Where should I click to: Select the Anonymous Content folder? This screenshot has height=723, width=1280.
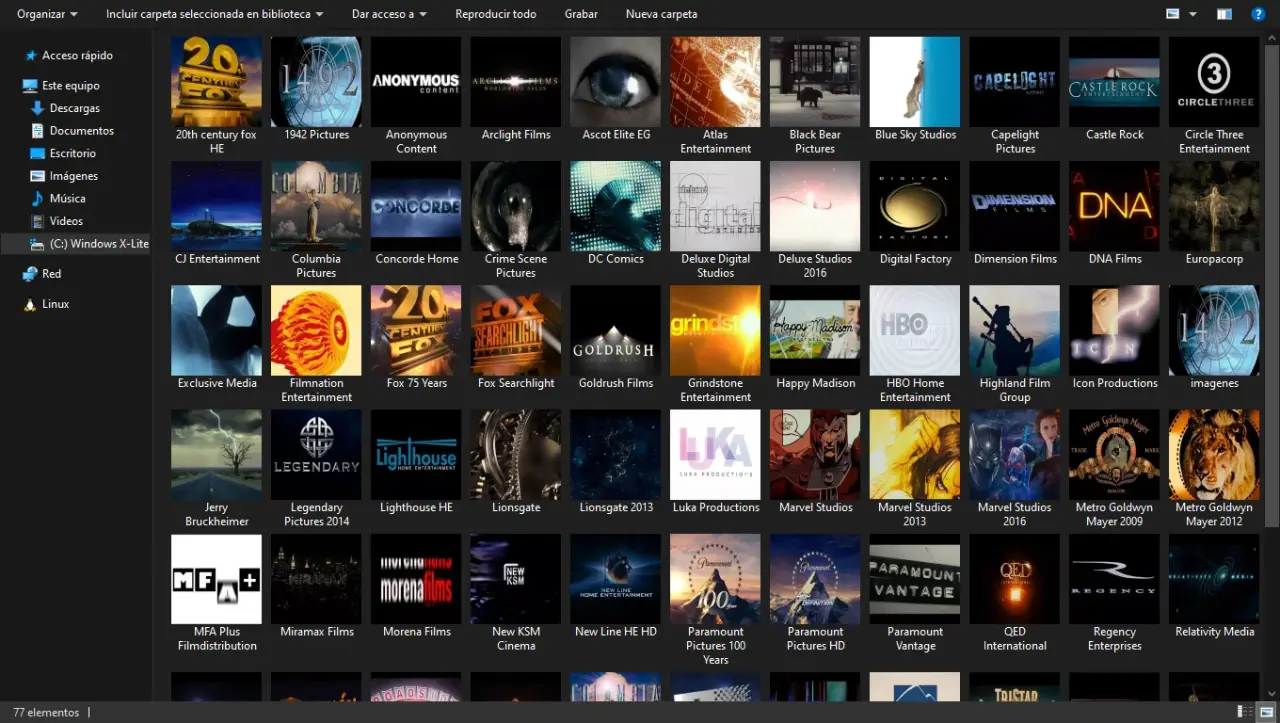click(x=416, y=96)
